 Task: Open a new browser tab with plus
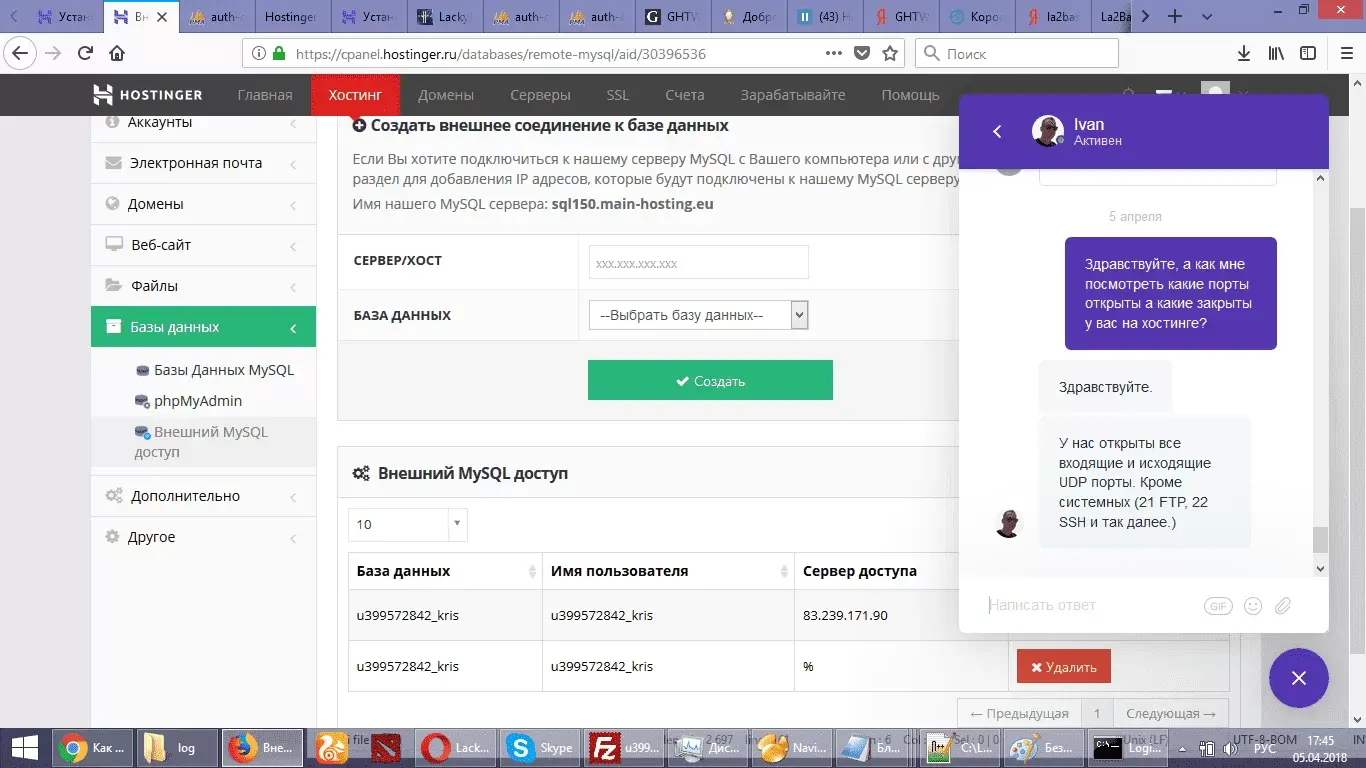coord(1175,16)
